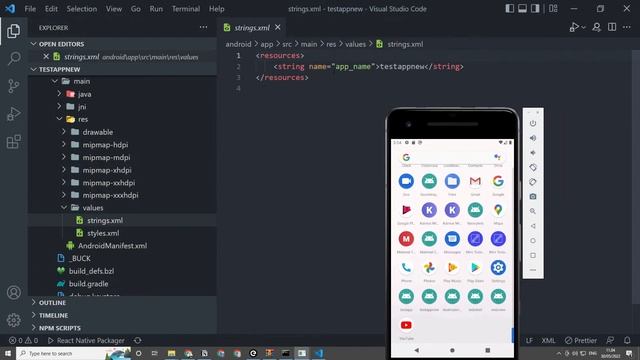Open AndroidManifest.xml in the file tree
Viewport: 640px width, 360px height.
coord(112,246)
